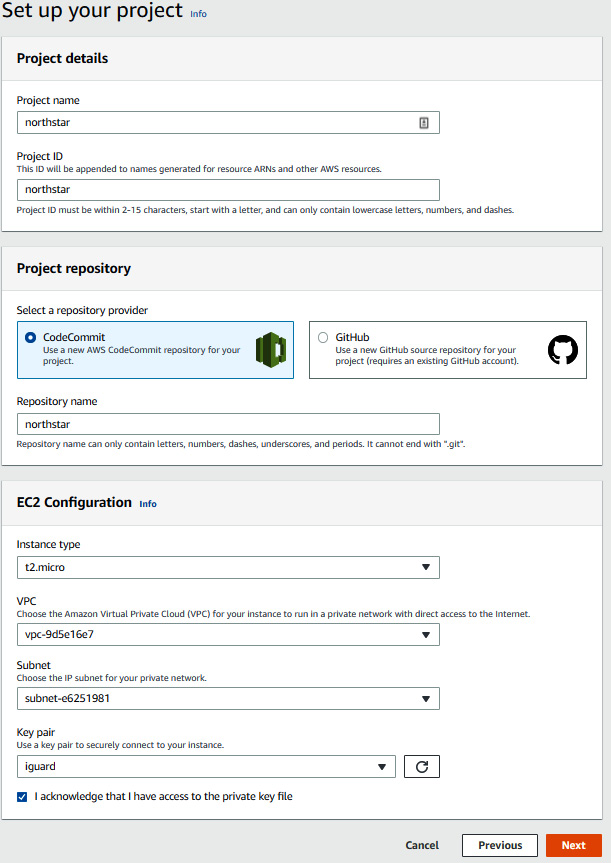Click the Cancel link
This screenshot has height=863, width=611.
(422, 845)
